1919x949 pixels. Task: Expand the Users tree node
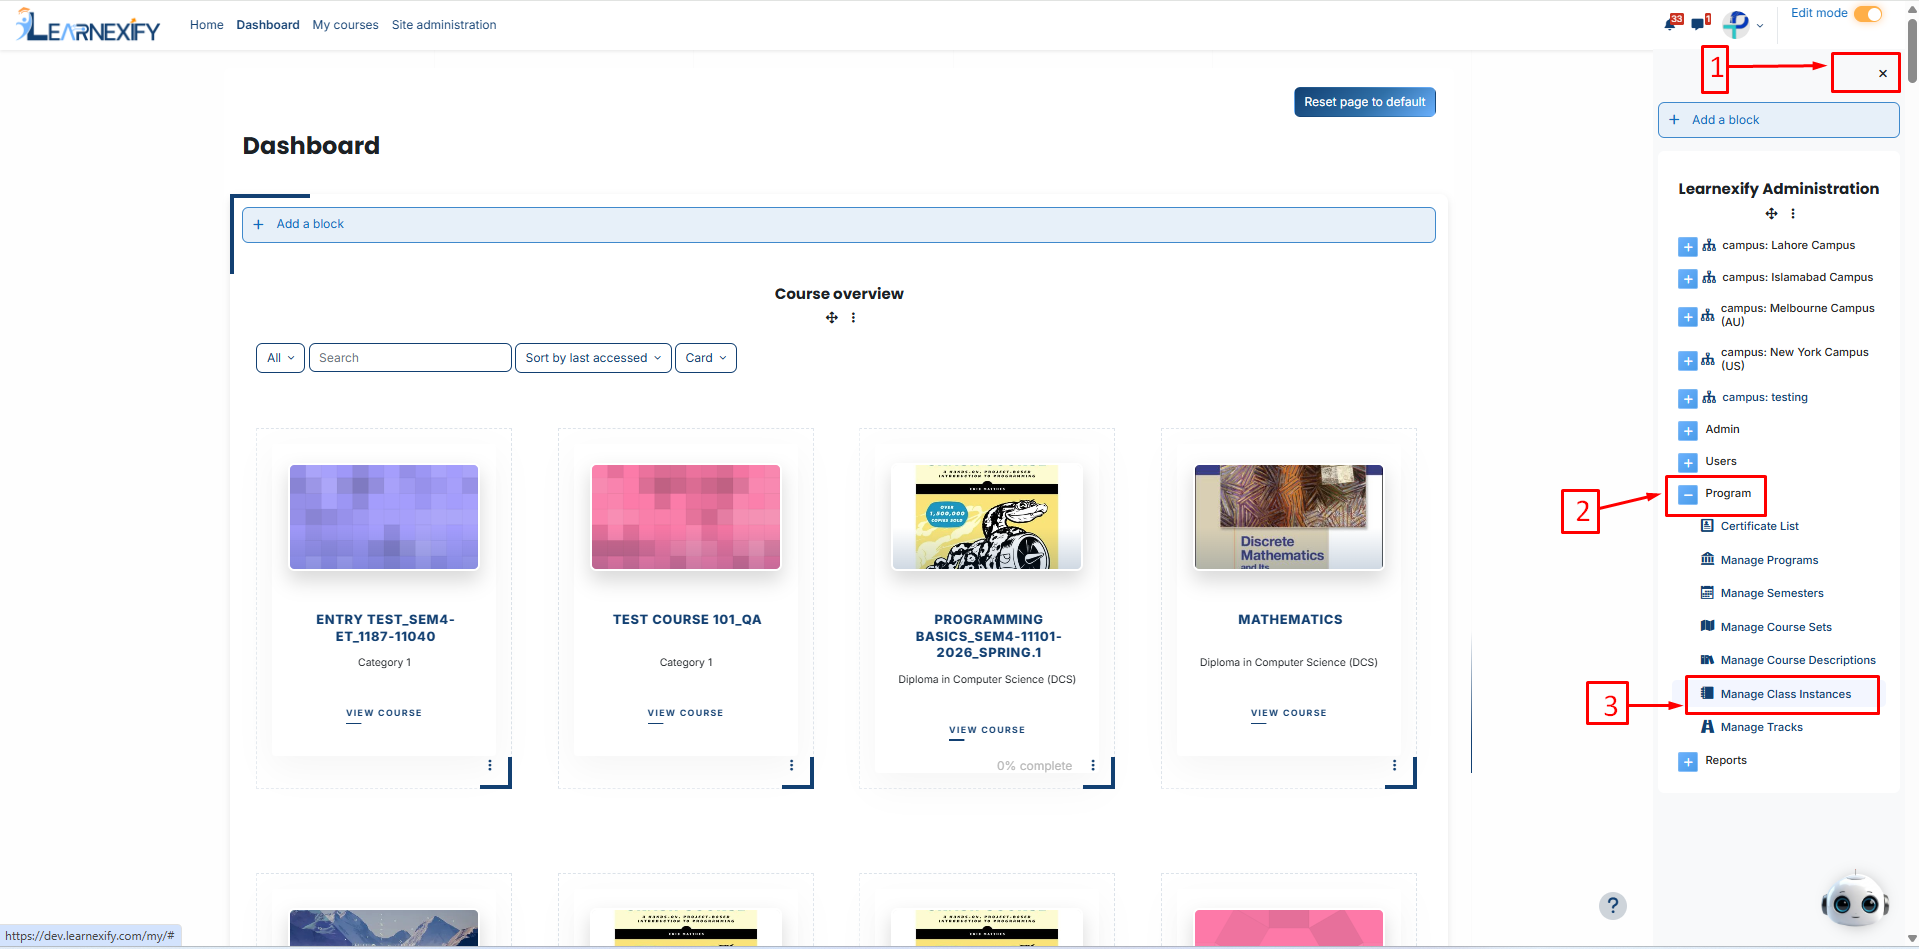click(1688, 462)
